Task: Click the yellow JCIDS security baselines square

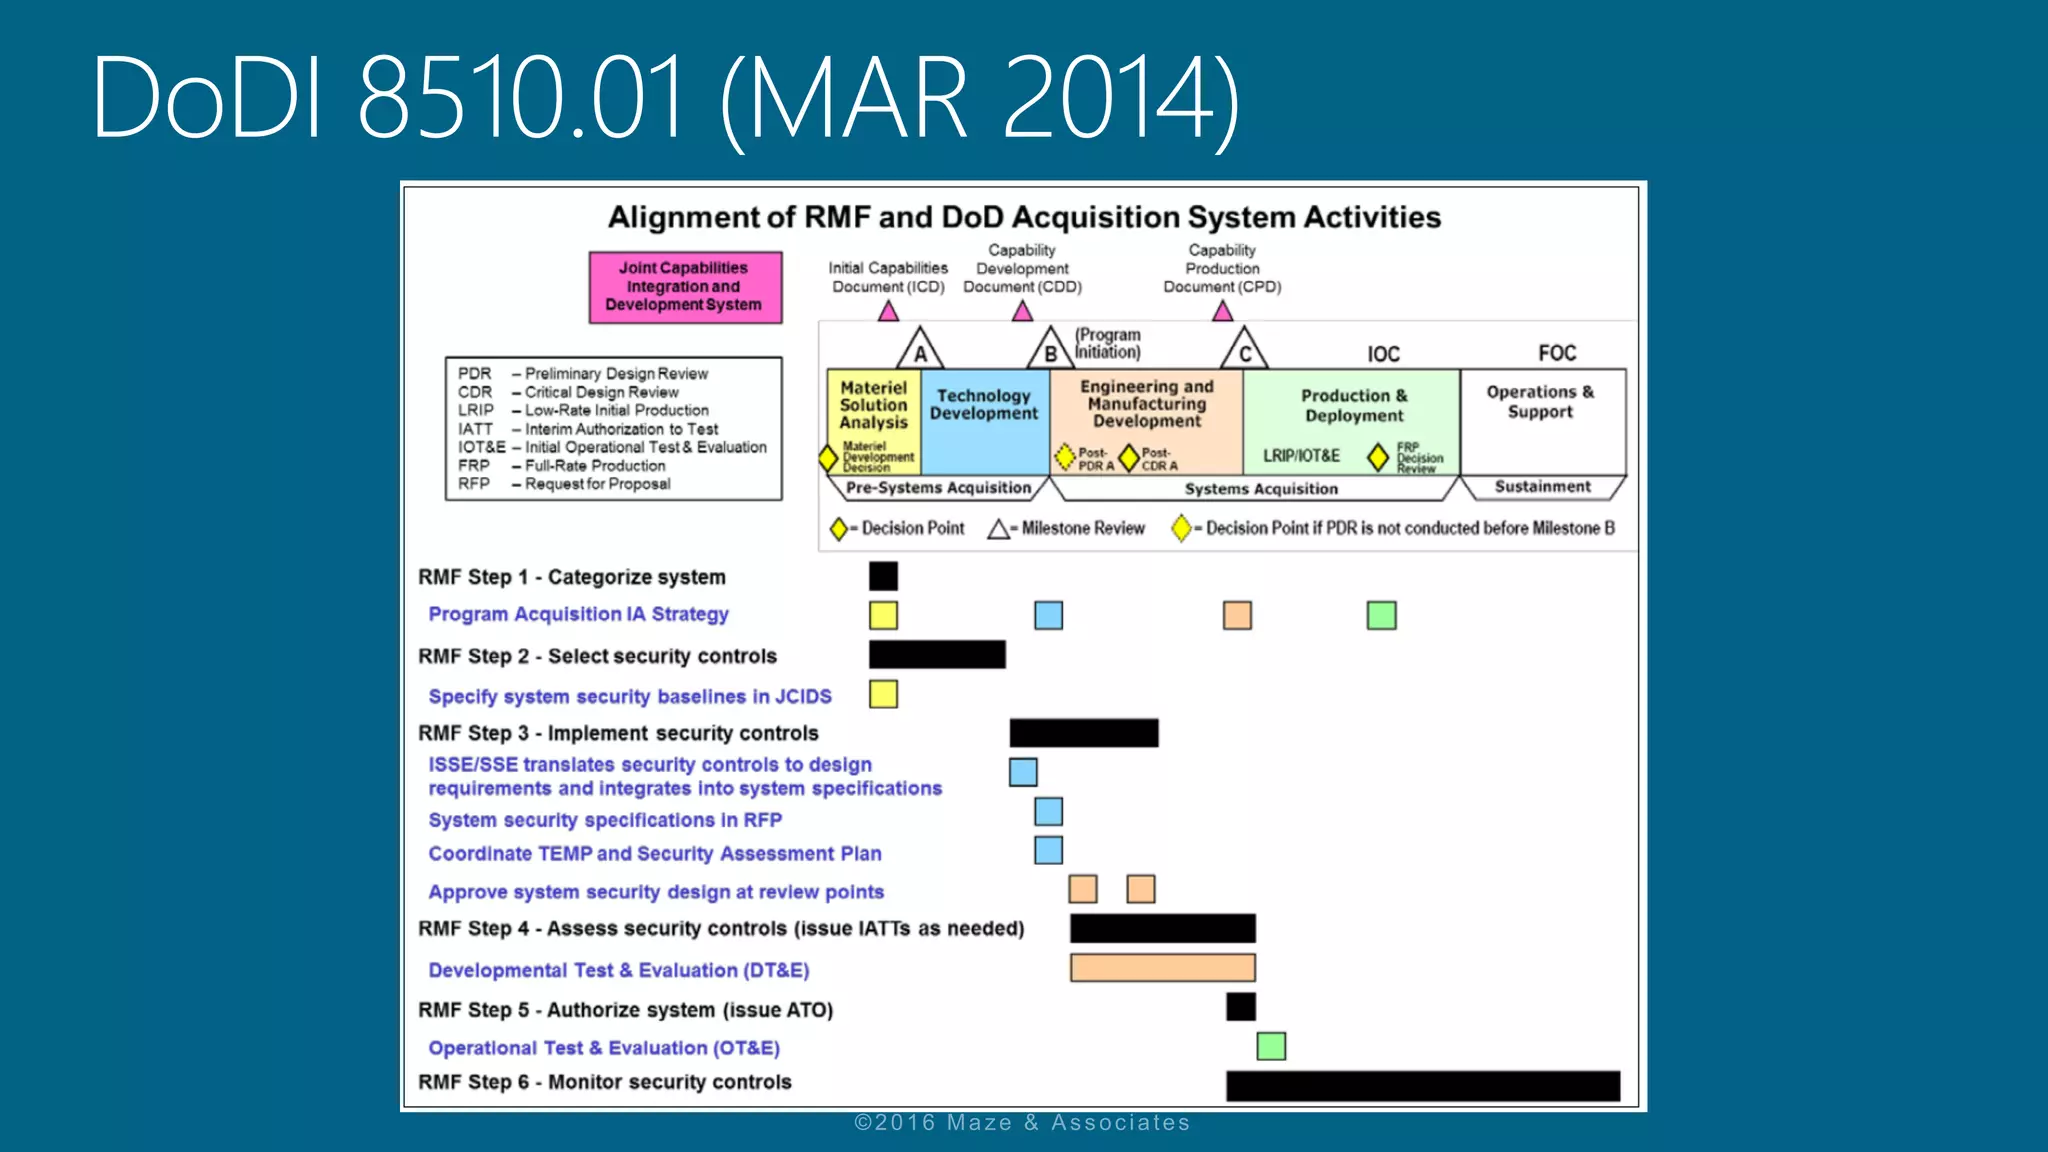Action: click(x=883, y=694)
